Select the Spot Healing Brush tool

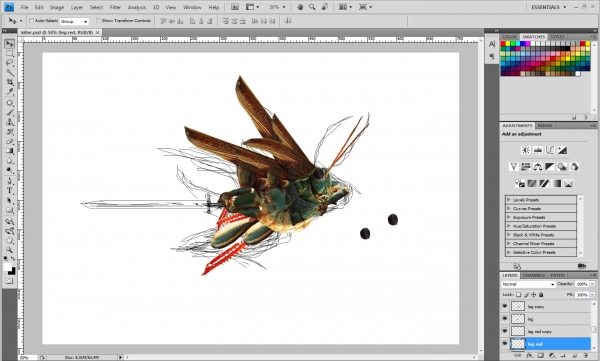pyautogui.click(x=10, y=103)
